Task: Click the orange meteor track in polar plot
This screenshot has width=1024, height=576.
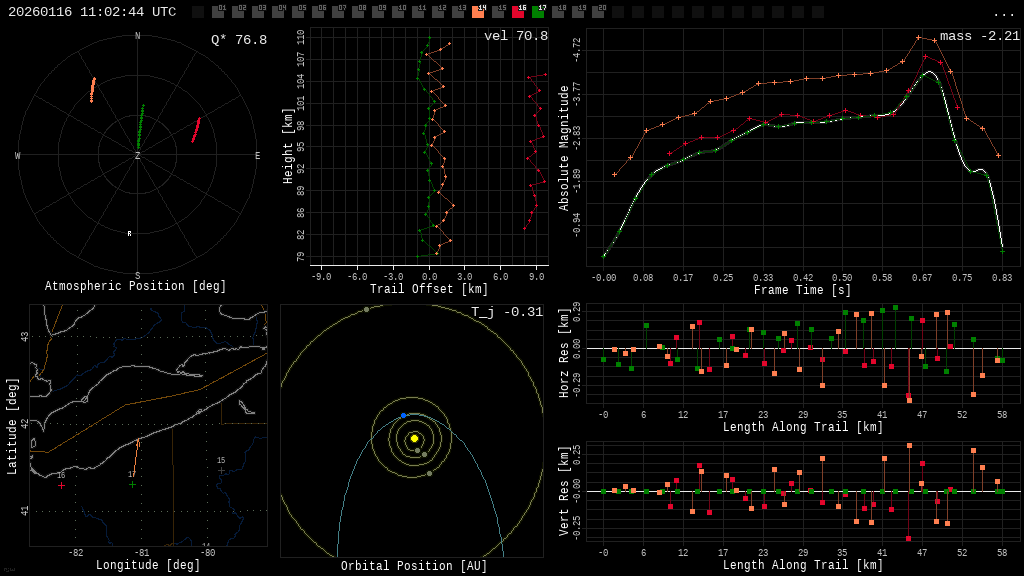Action: 92,89
